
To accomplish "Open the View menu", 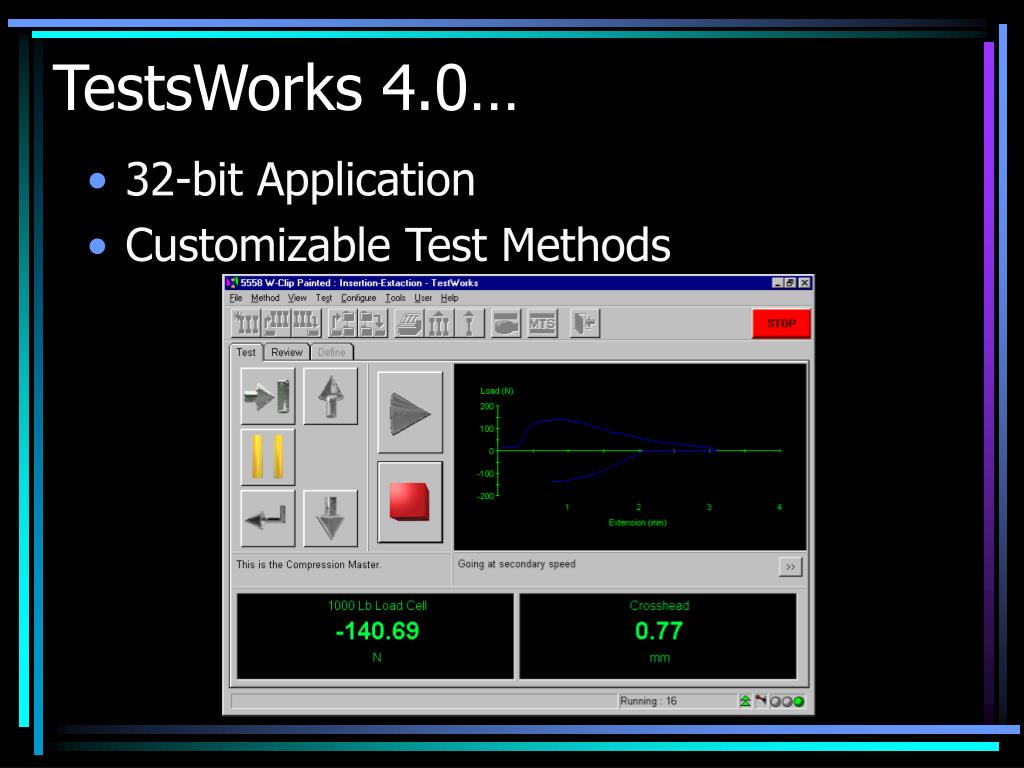I will coord(297,298).
